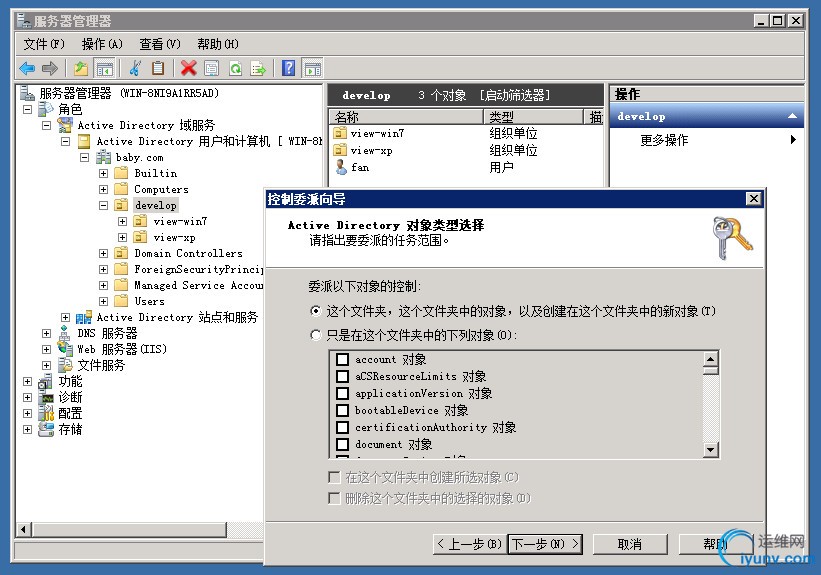Viewport: 821px width, 575px height.
Task: Select radio for this folder and all objects
Action: (x=315, y=311)
